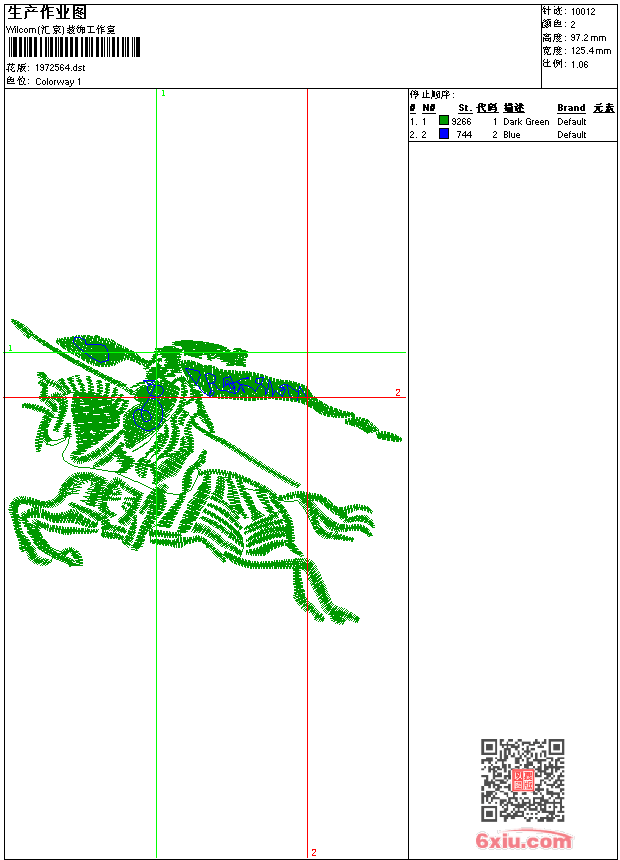Click the green knight embroidery design preview
This screenshot has width=620, height=860.
[x=206, y=472]
